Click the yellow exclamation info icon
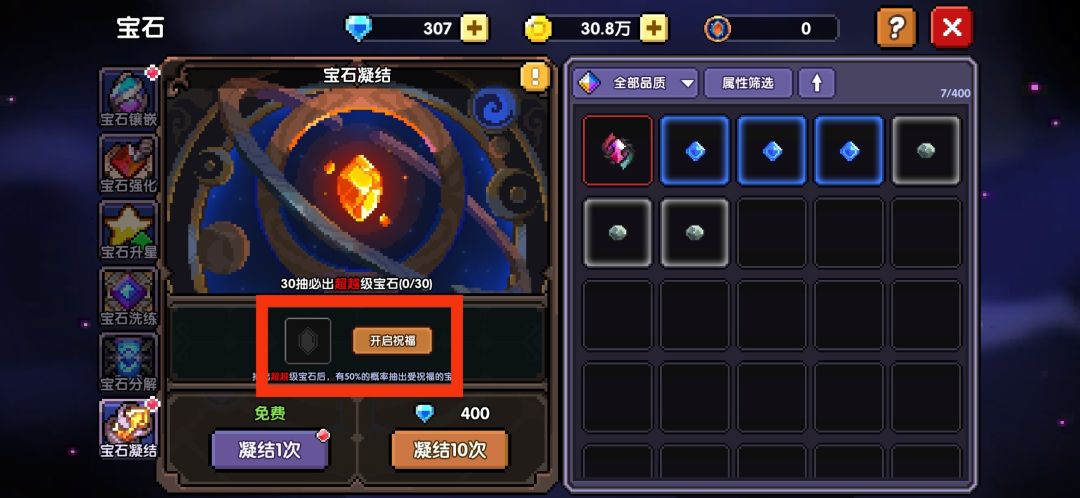The height and width of the screenshot is (498, 1080). pyautogui.click(x=535, y=76)
